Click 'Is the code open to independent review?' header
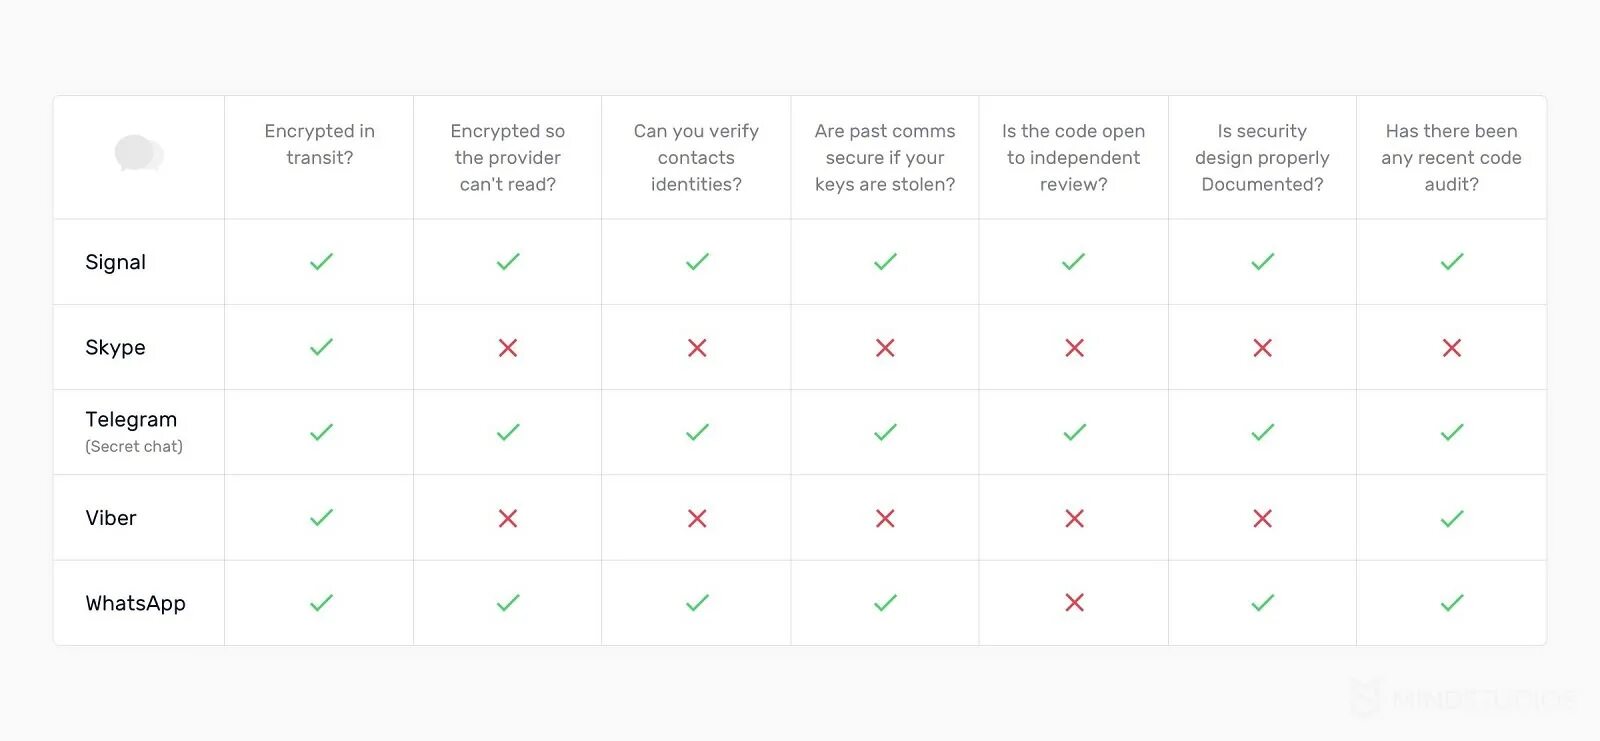1600x741 pixels. 1074,157
